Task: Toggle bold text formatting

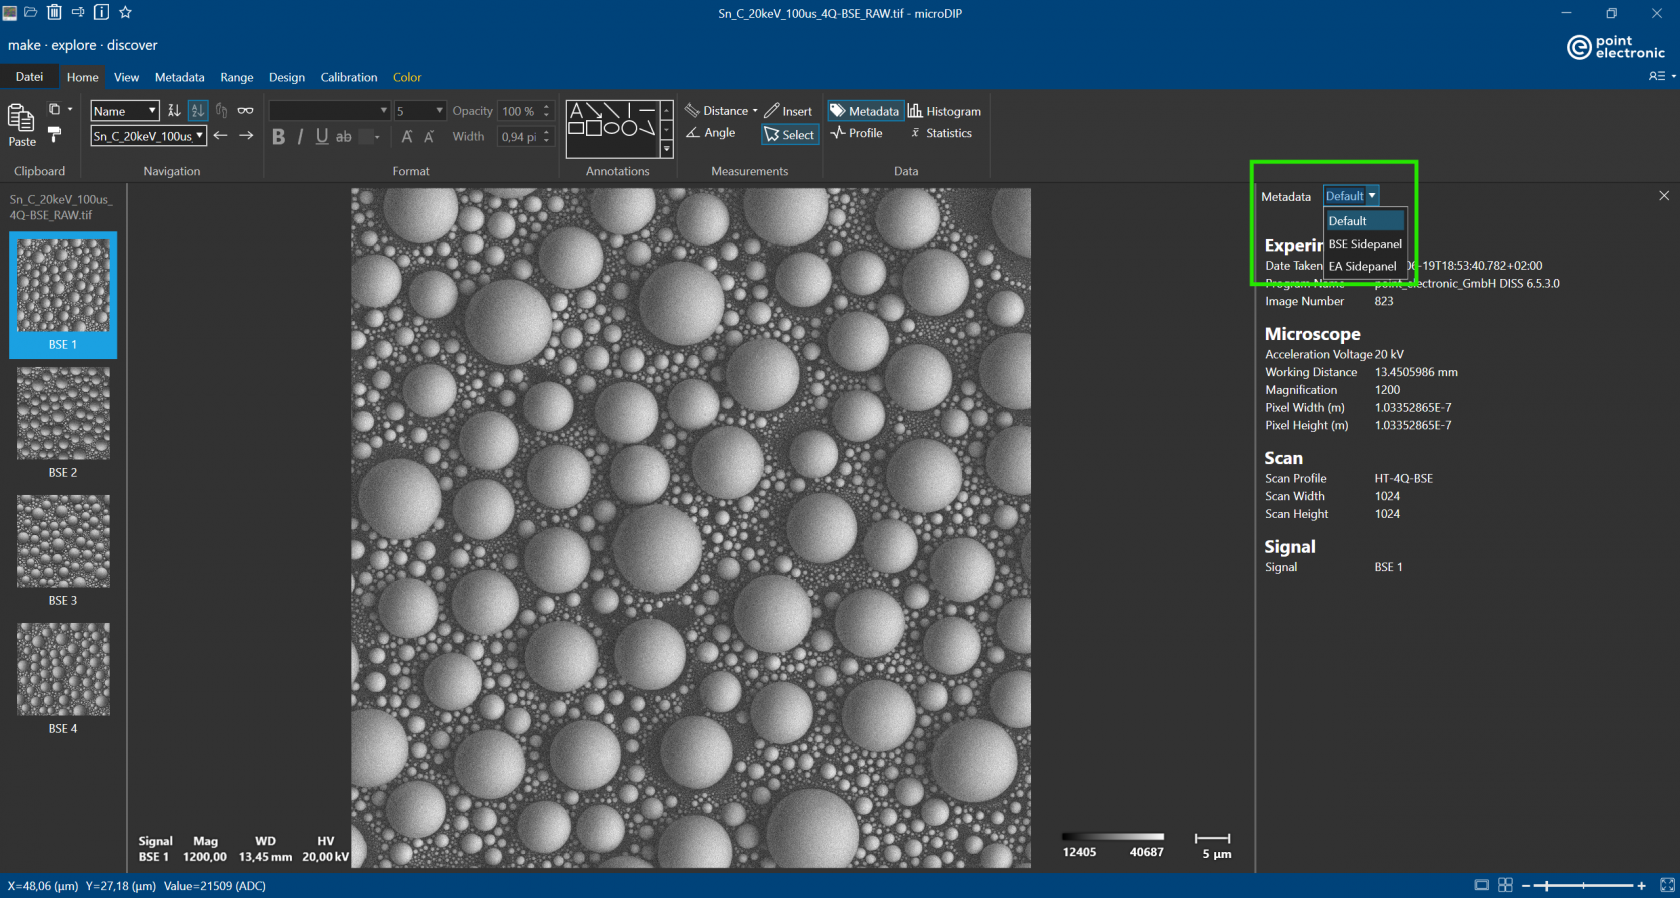Action: click(279, 136)
